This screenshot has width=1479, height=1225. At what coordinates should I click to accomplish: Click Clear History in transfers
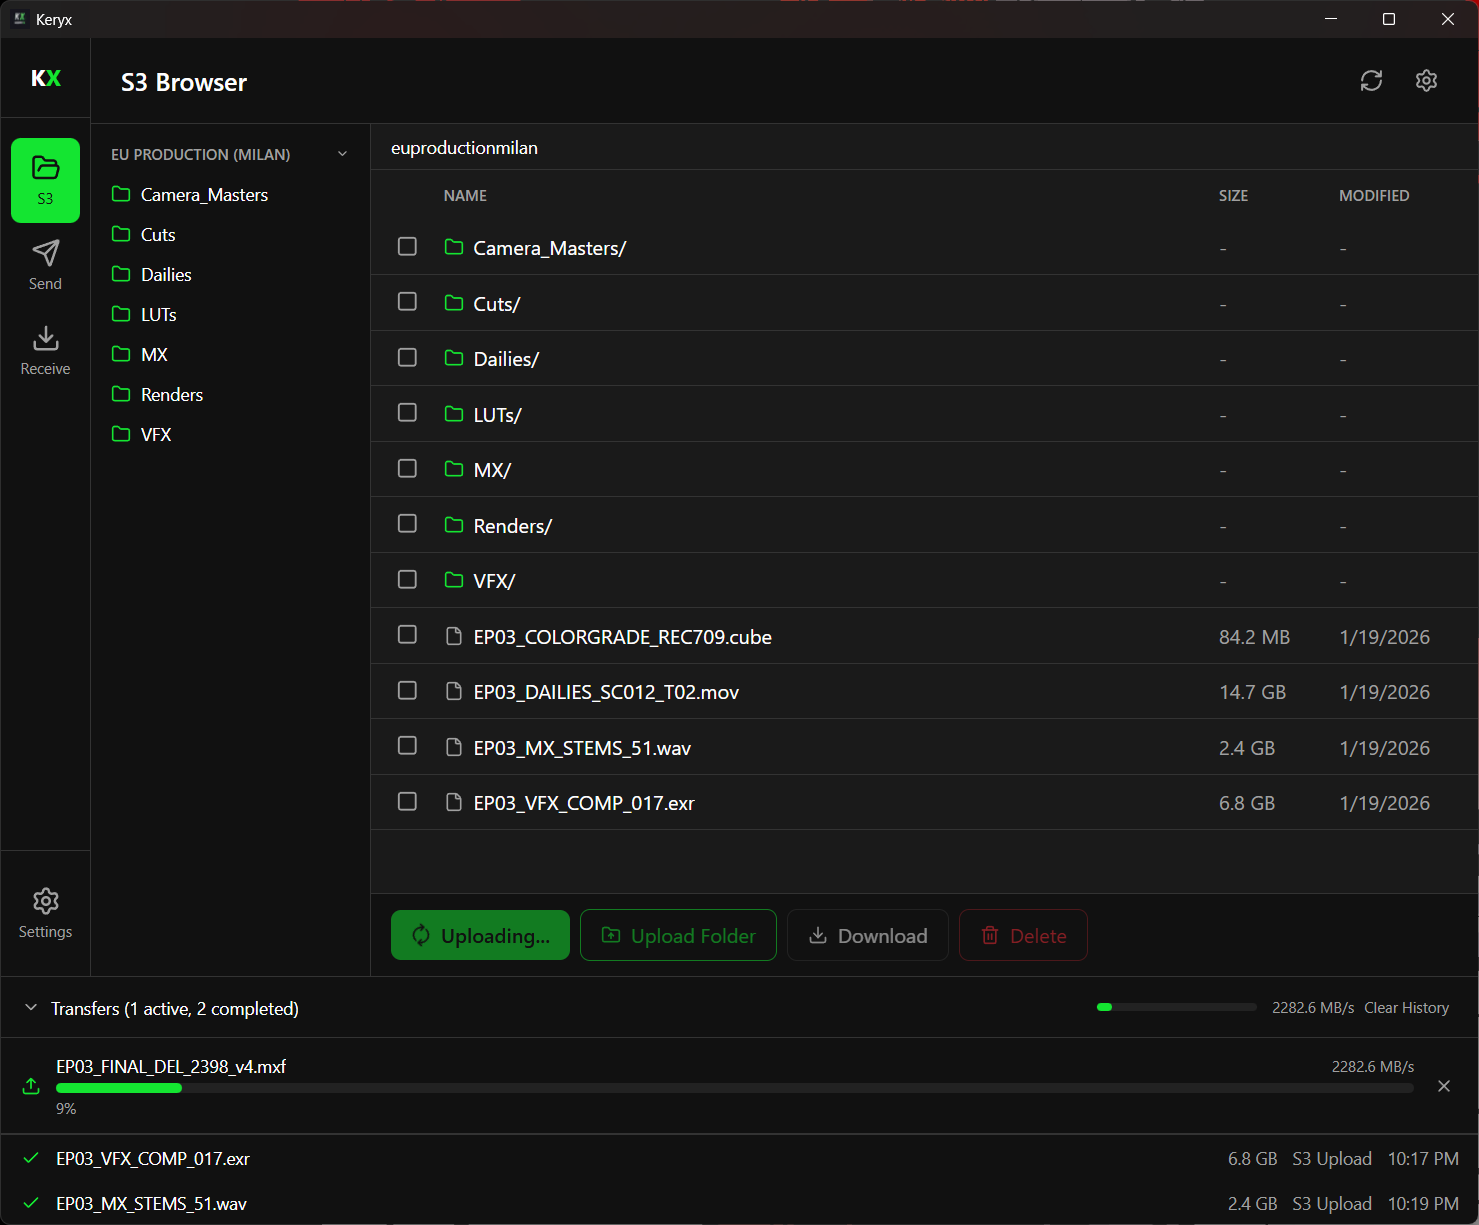pos(1406,1008)
